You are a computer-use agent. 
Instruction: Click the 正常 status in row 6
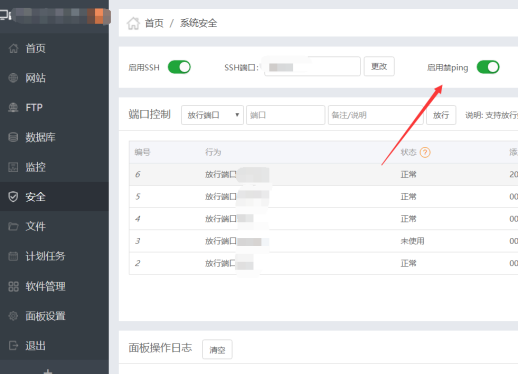pos(409,174)
